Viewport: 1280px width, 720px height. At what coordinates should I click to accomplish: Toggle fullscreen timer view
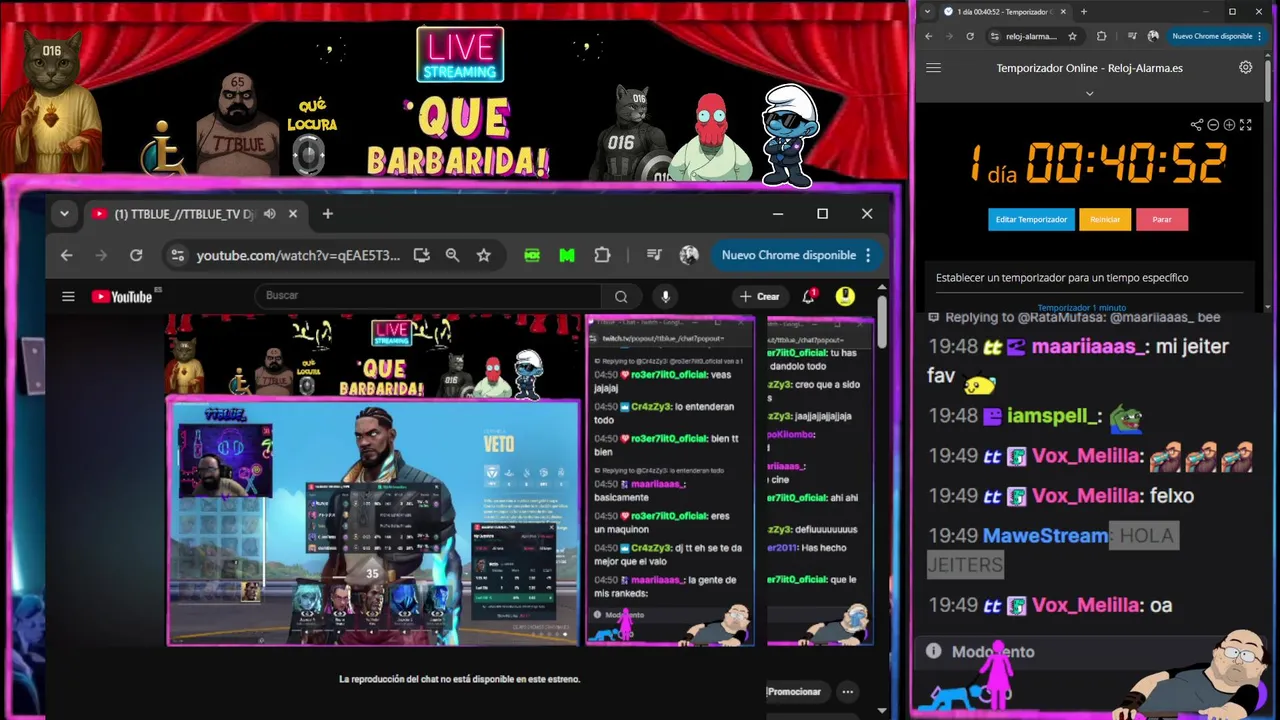pyautogui.click(x=1246, y=125)
